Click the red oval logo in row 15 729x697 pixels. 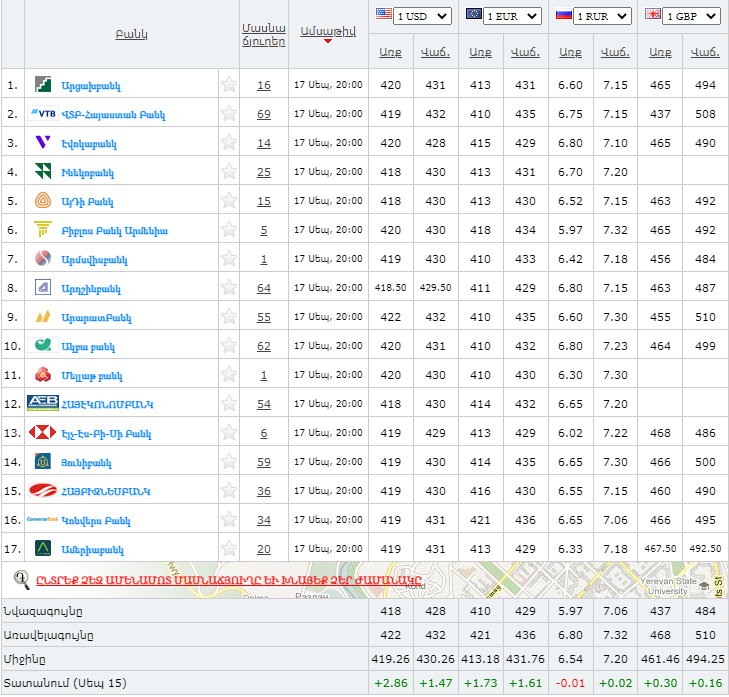[43, 490]
